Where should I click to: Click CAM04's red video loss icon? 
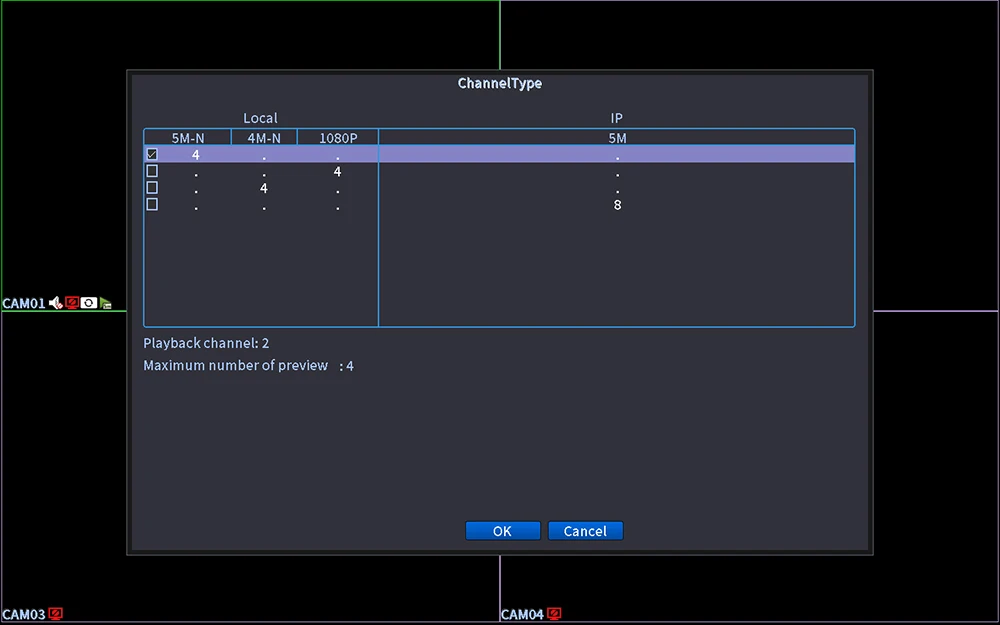click(554, 614)
